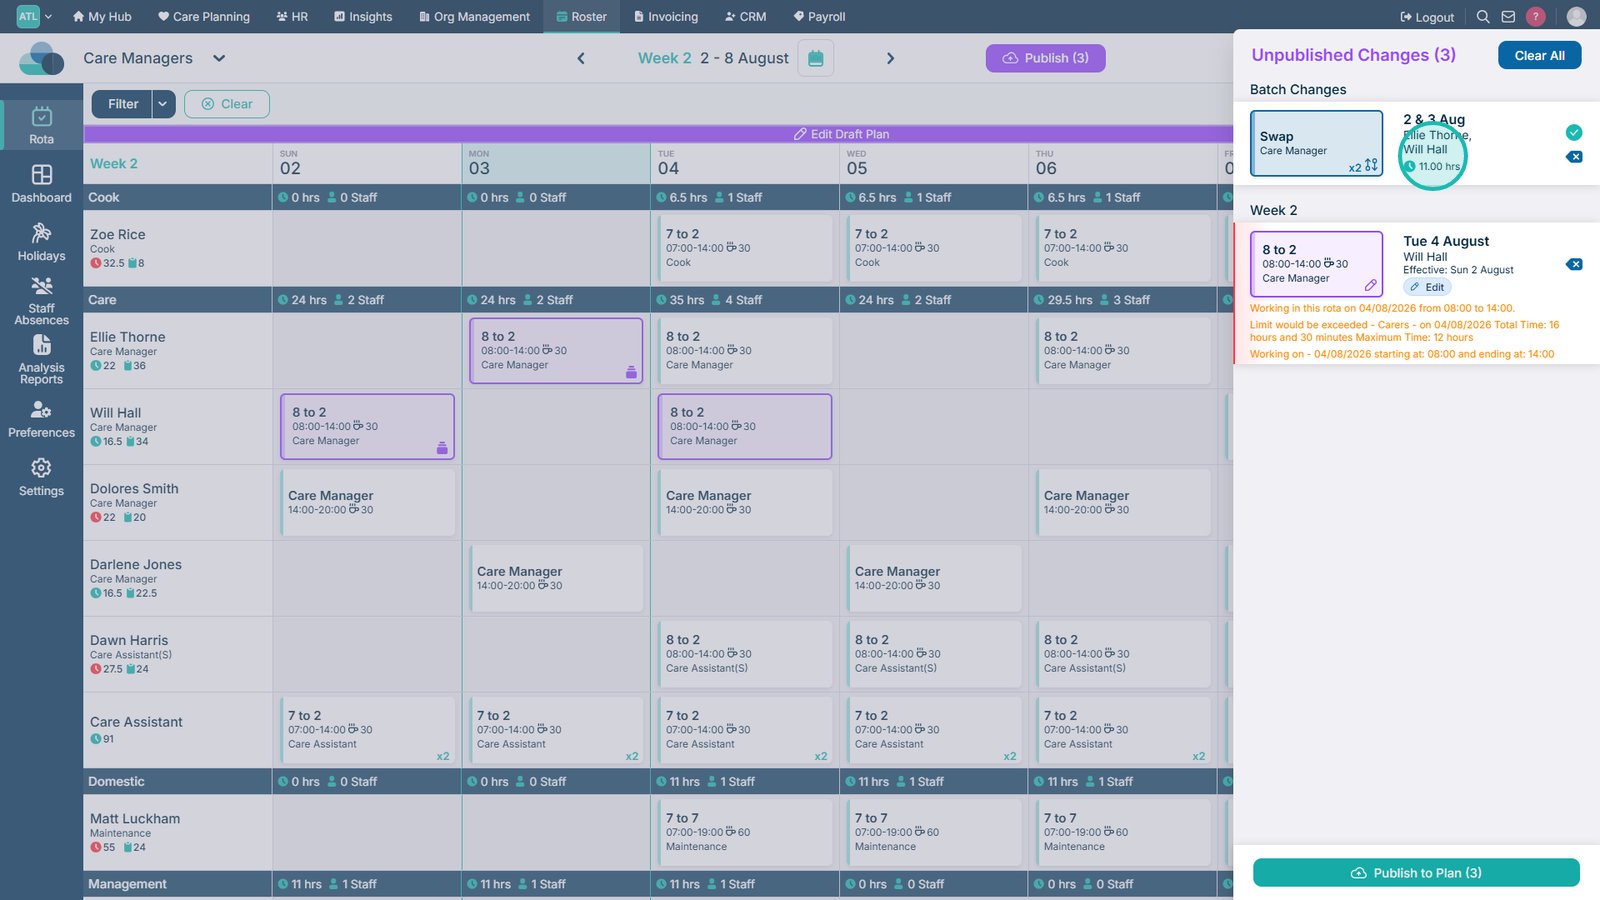Click the swap arrows icon on Swap card
The height and width of the screenshot is (900, 1600).
coord(1371,165)
